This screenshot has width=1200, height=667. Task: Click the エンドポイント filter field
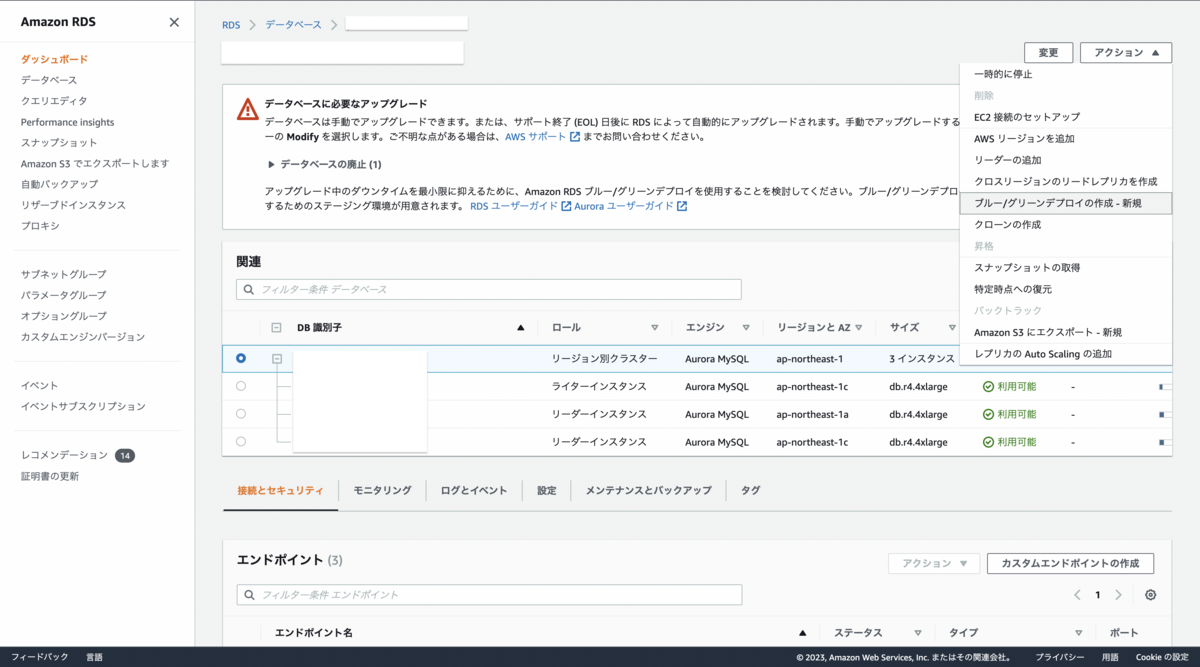coord(489,595)
